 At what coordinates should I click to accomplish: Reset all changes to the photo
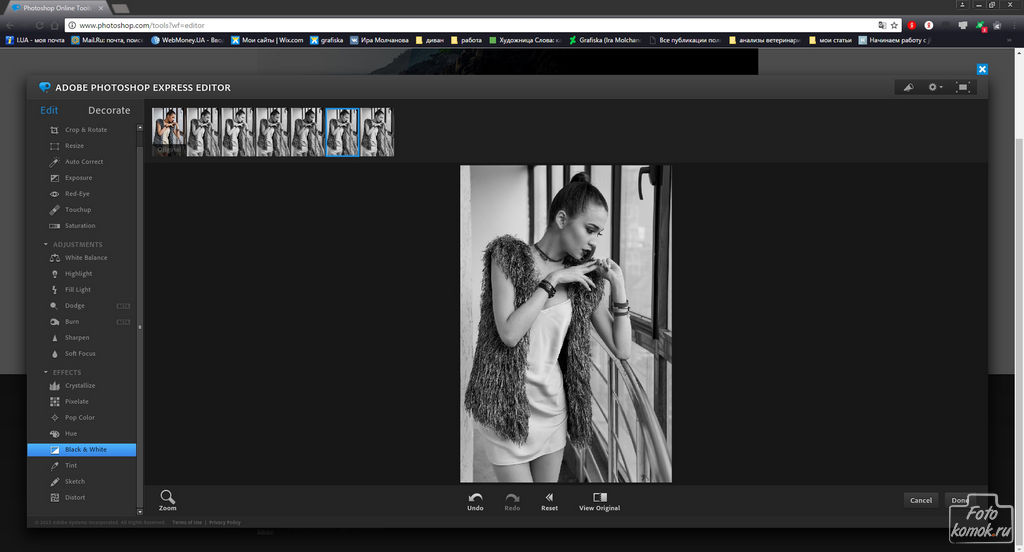(549, 500)
